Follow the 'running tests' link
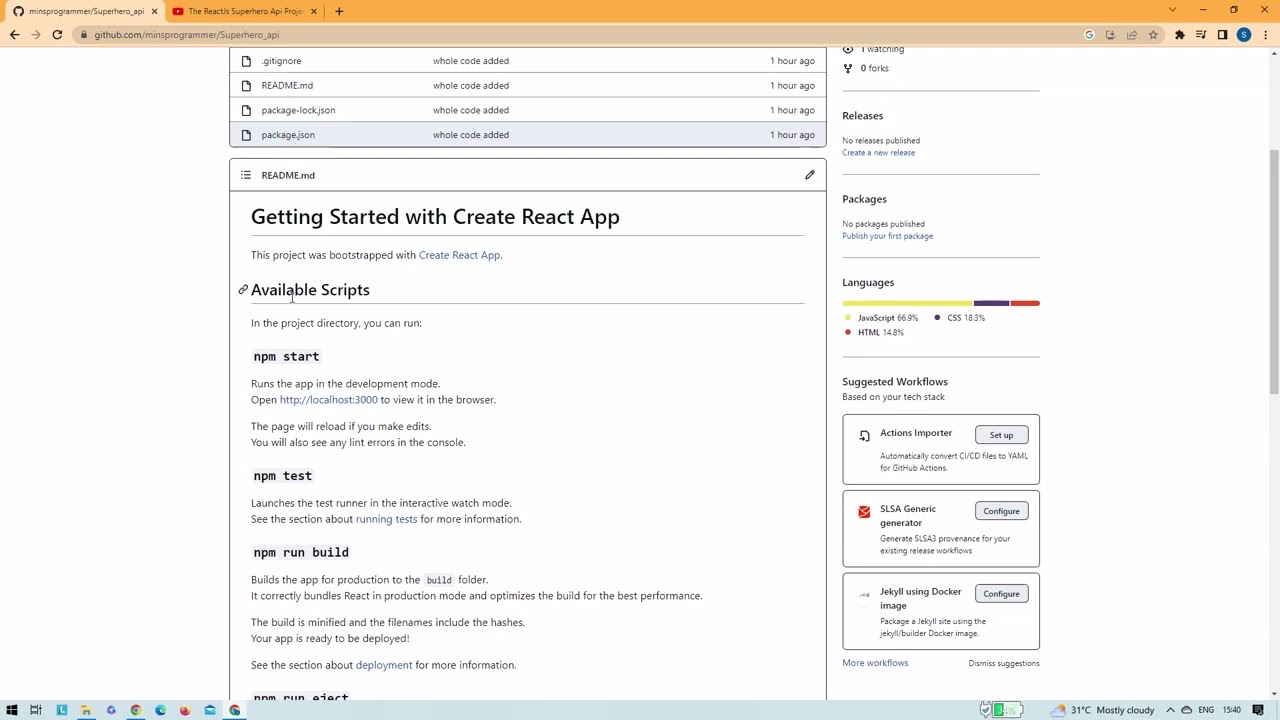The height and width of the screenshot is (720, 1280). click(x=386, y=519)
